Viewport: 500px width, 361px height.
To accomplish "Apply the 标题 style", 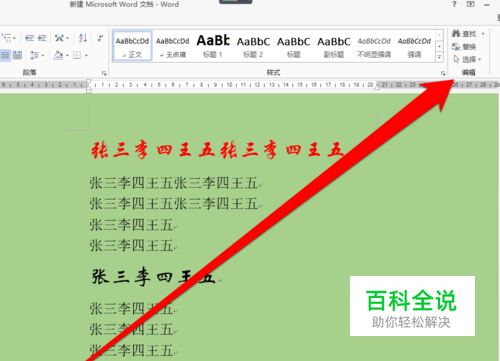I will tap(293, 46).
